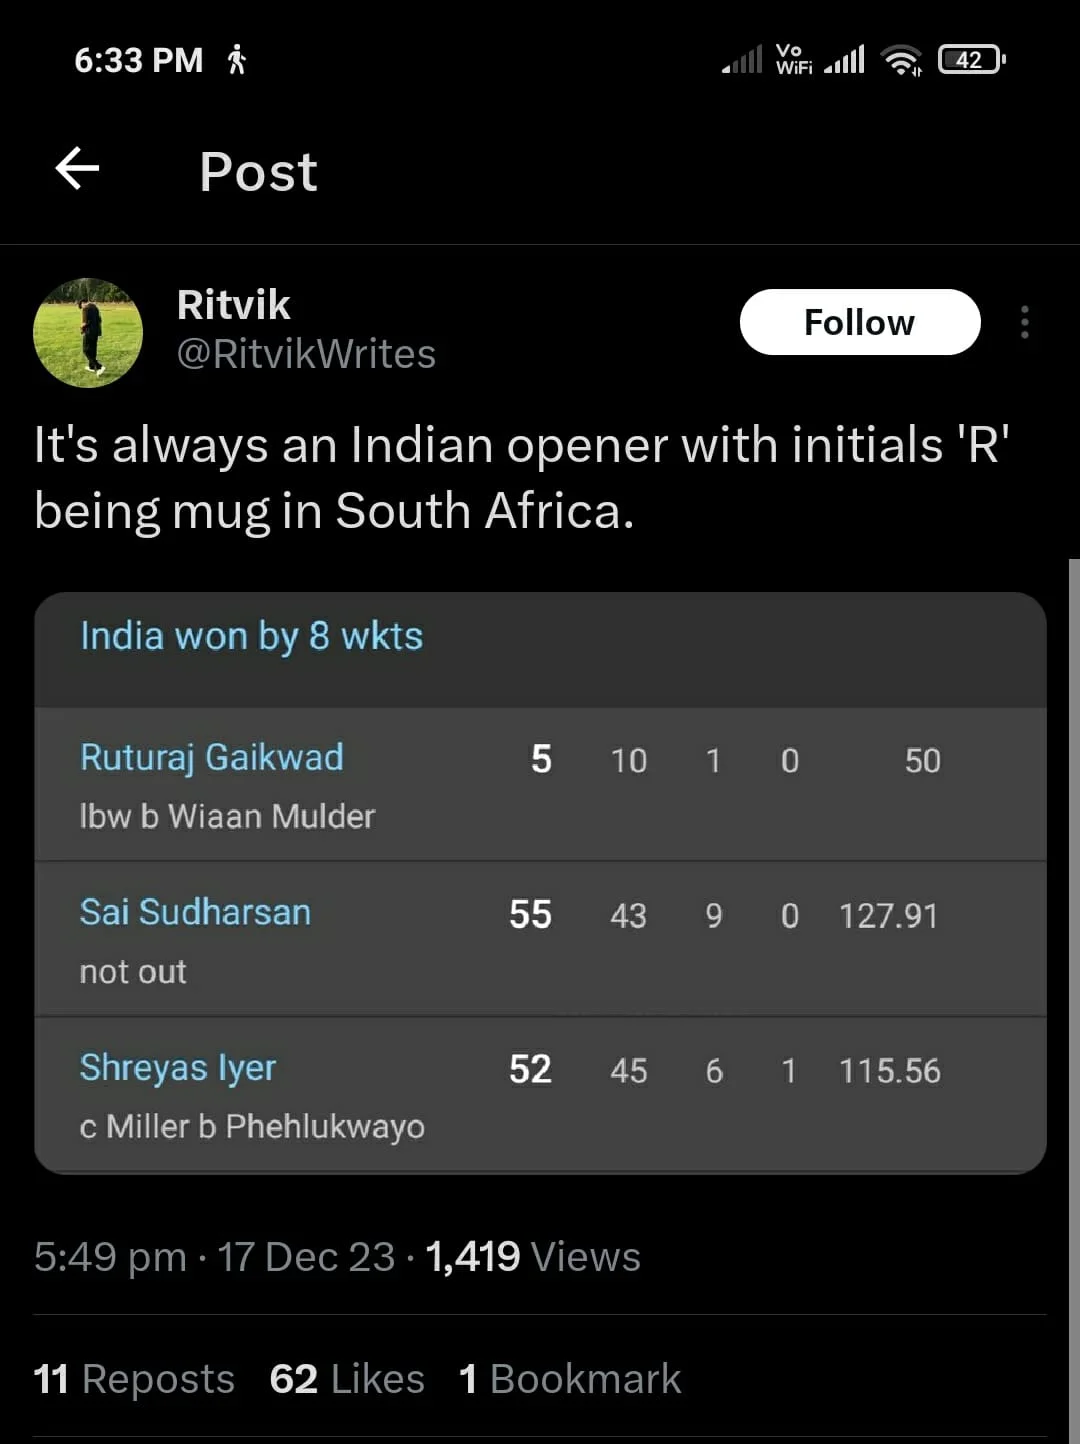
Task: Click the vertical scrollbar on right edge
Action: 1074,1000
